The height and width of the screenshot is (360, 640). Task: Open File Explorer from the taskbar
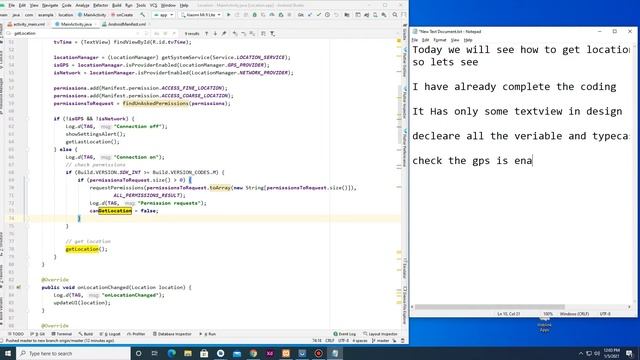pos(188,353)
